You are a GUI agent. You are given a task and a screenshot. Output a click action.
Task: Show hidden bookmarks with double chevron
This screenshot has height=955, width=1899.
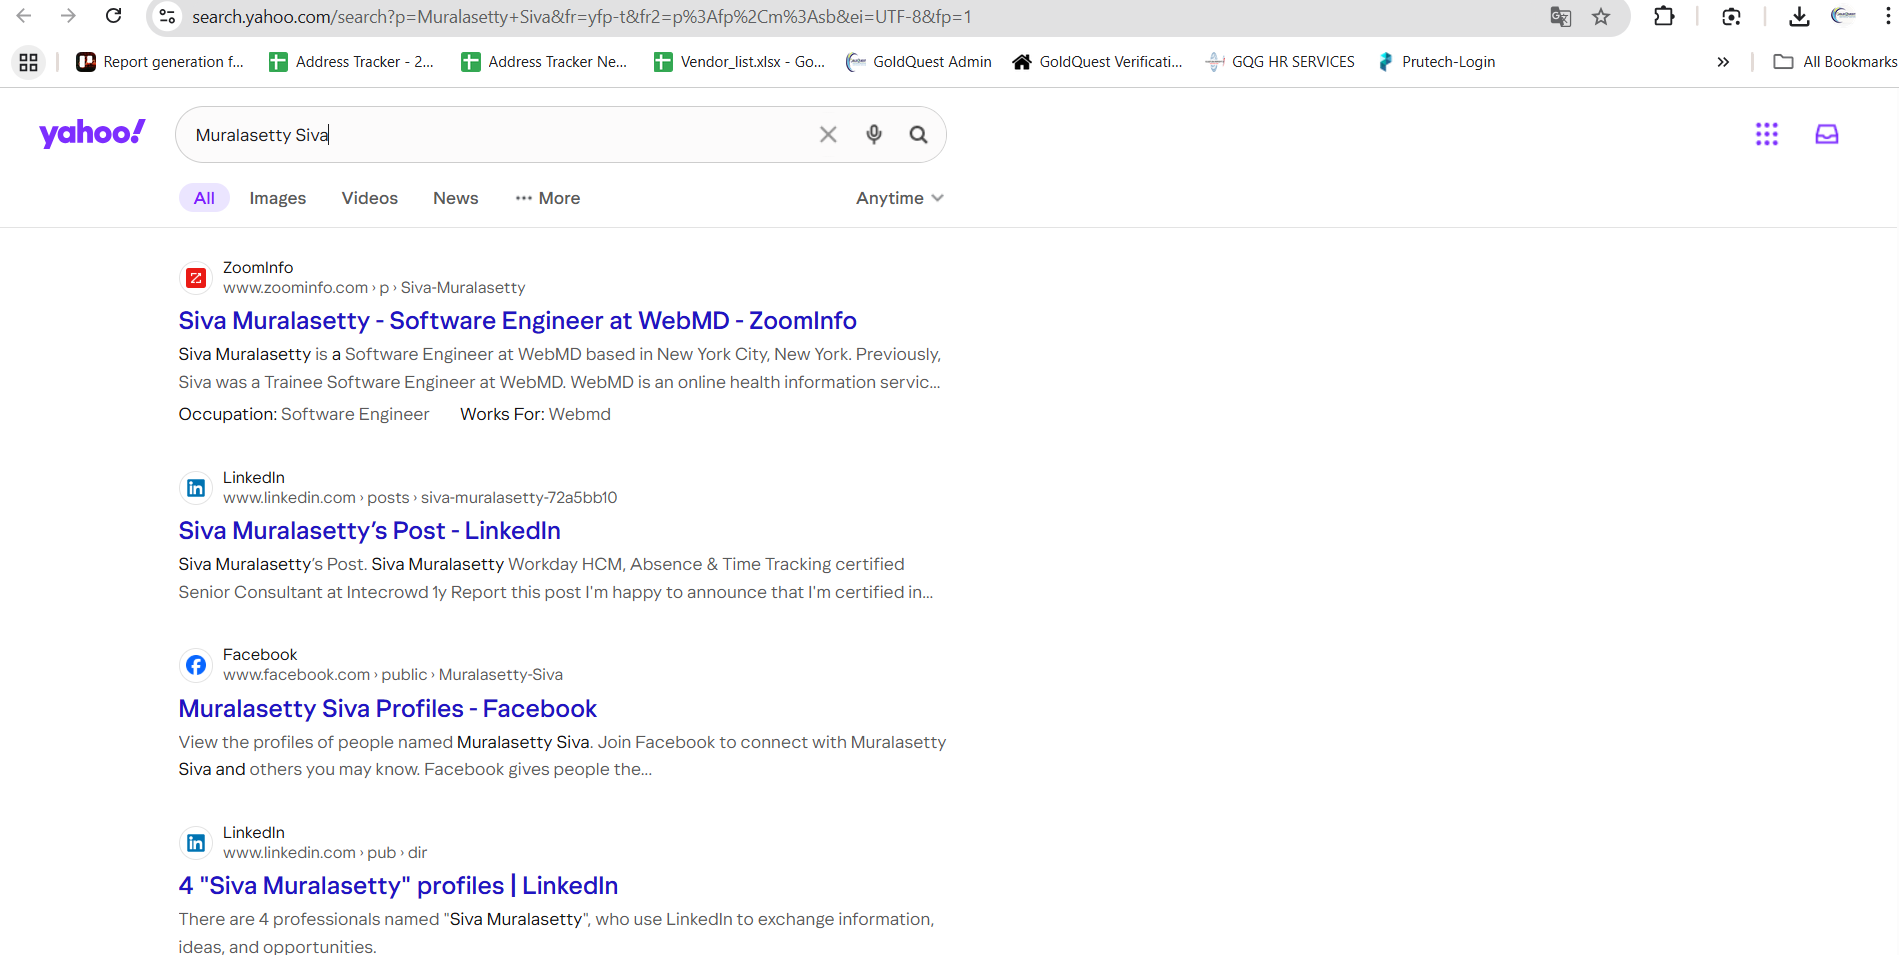[1723, 62]
